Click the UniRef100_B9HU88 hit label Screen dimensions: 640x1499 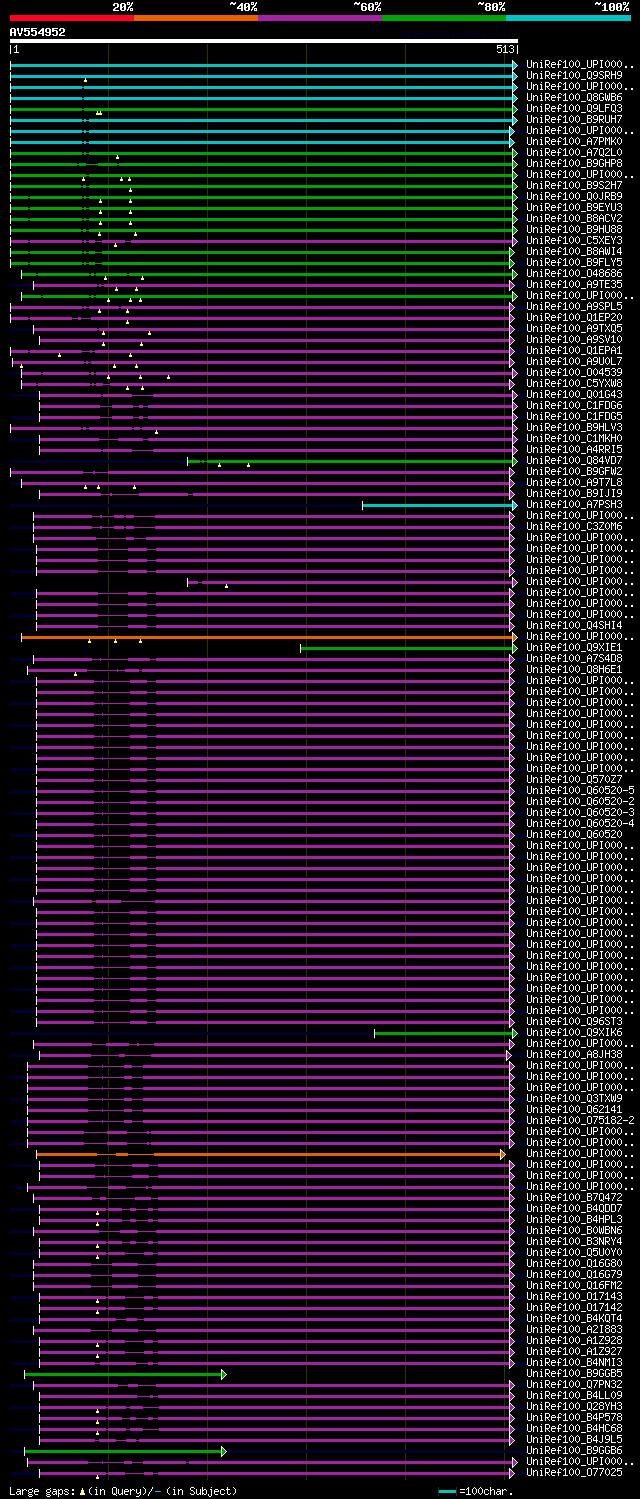tap(574, 229)
